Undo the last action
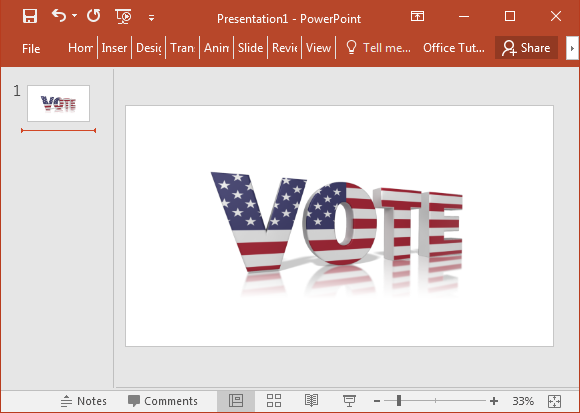The width and height of the screenshot is (580, 413). (59, 16)
